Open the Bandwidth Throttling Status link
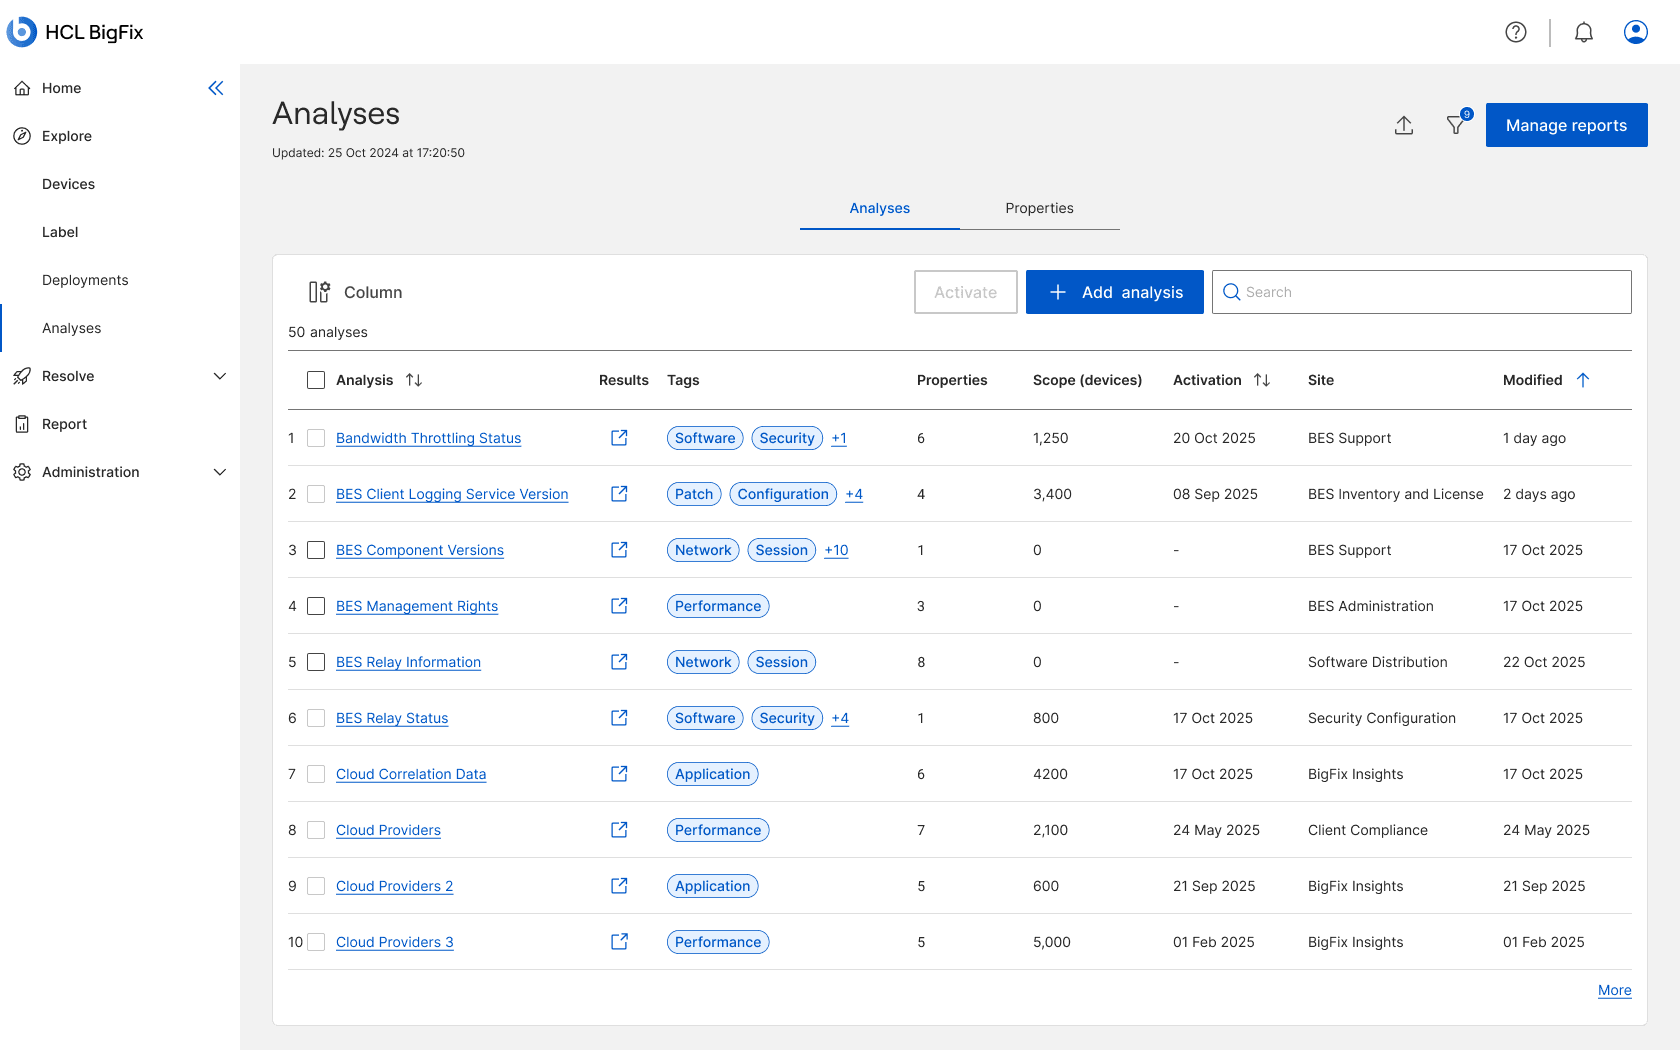Viewport: 1680px width, 1050px height. coord(428,438)
